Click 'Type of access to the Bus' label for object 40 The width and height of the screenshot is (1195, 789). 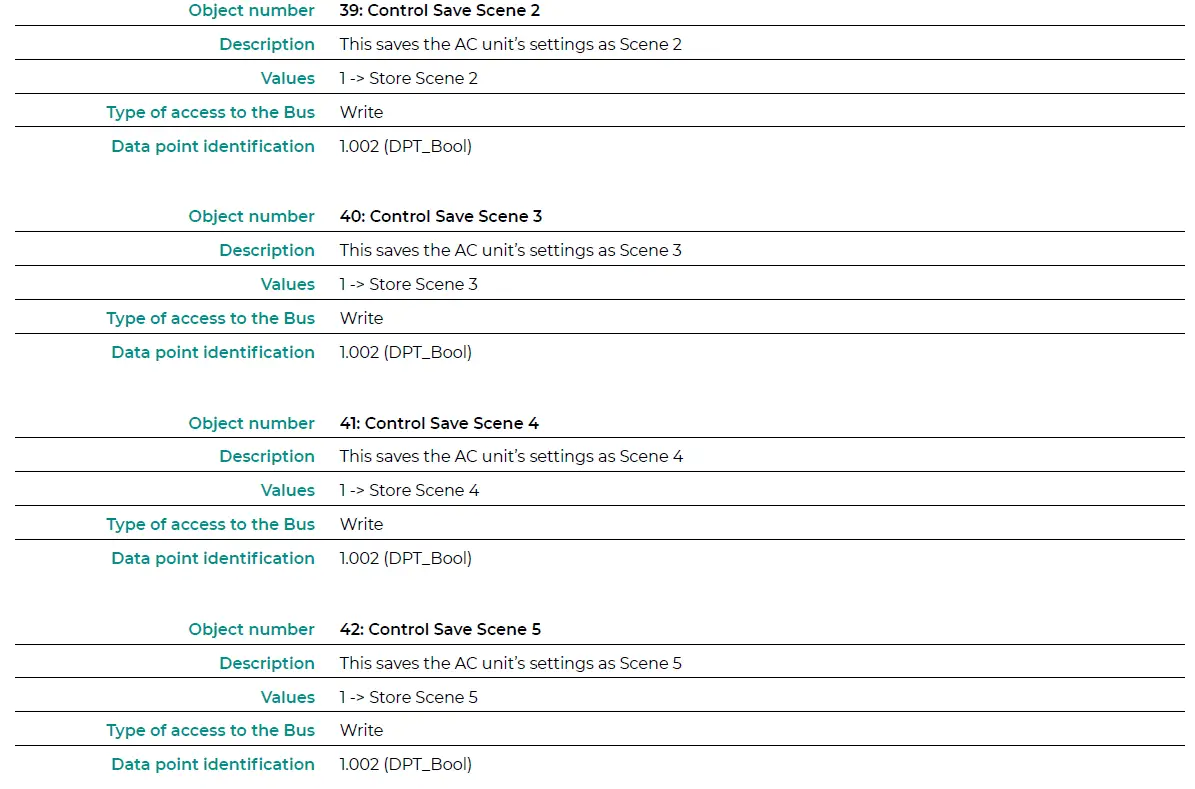coord(210,319)
